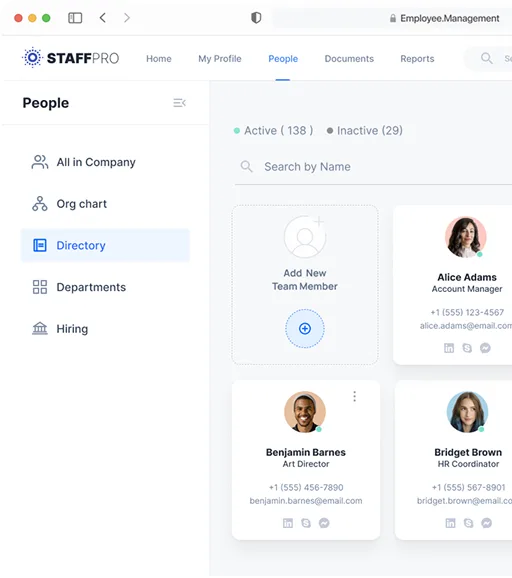
Task: Click the Account Manager job title
Action: click(x=467, y=289)
